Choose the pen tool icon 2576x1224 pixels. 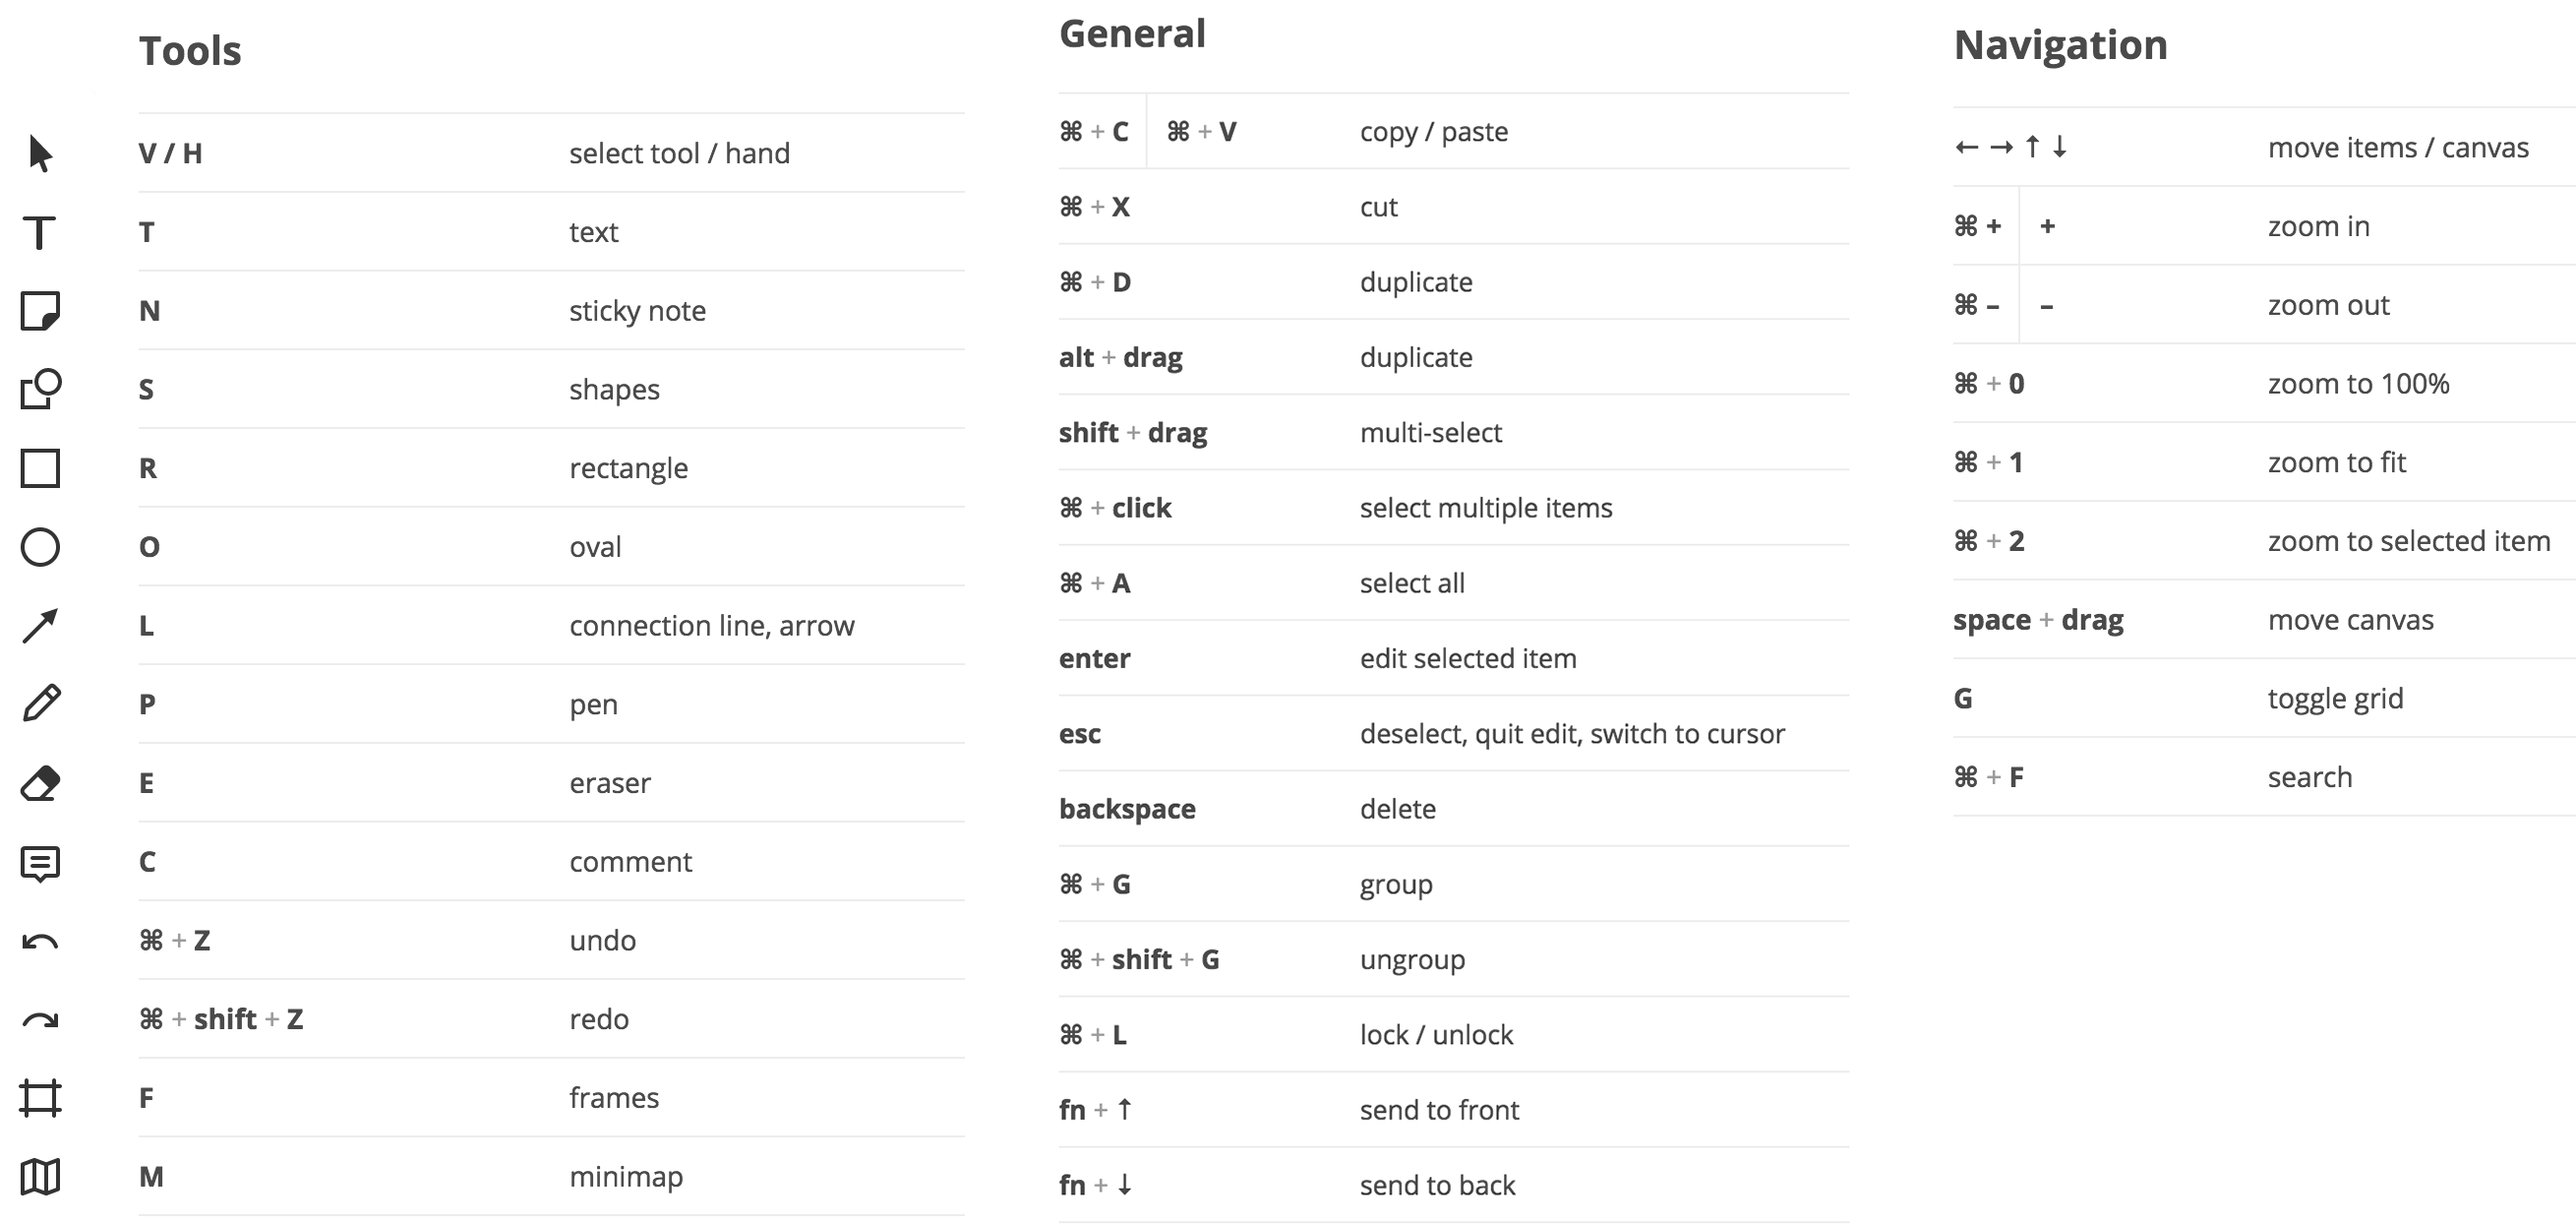click(x=40, y=704)
